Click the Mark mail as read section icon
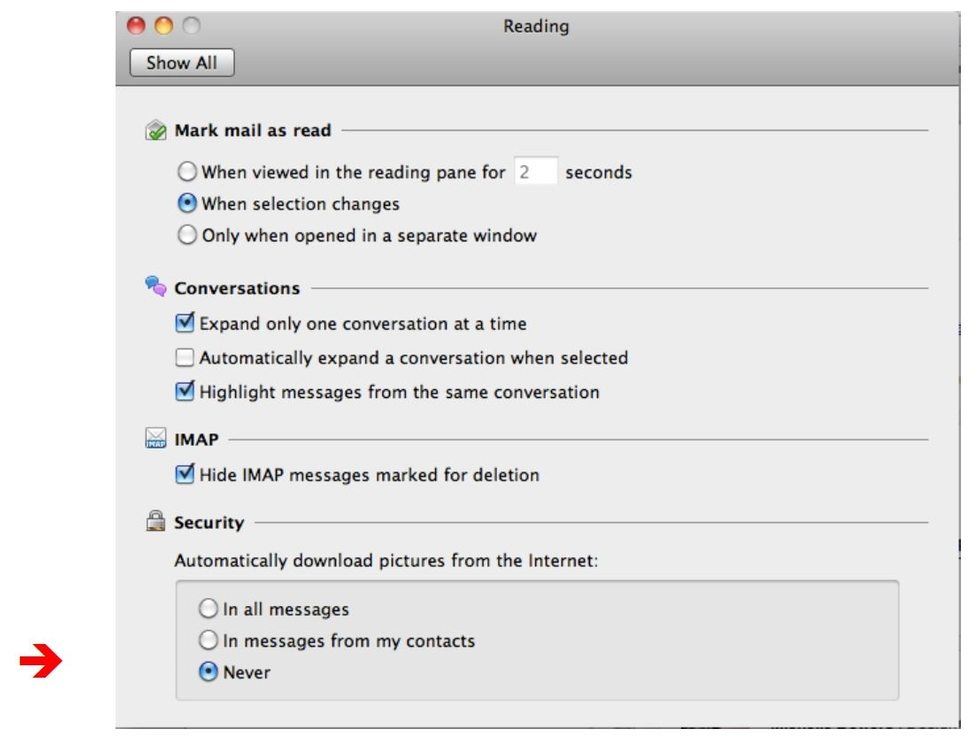The height and width of the screenshot is (742, 979). (155, 131)
